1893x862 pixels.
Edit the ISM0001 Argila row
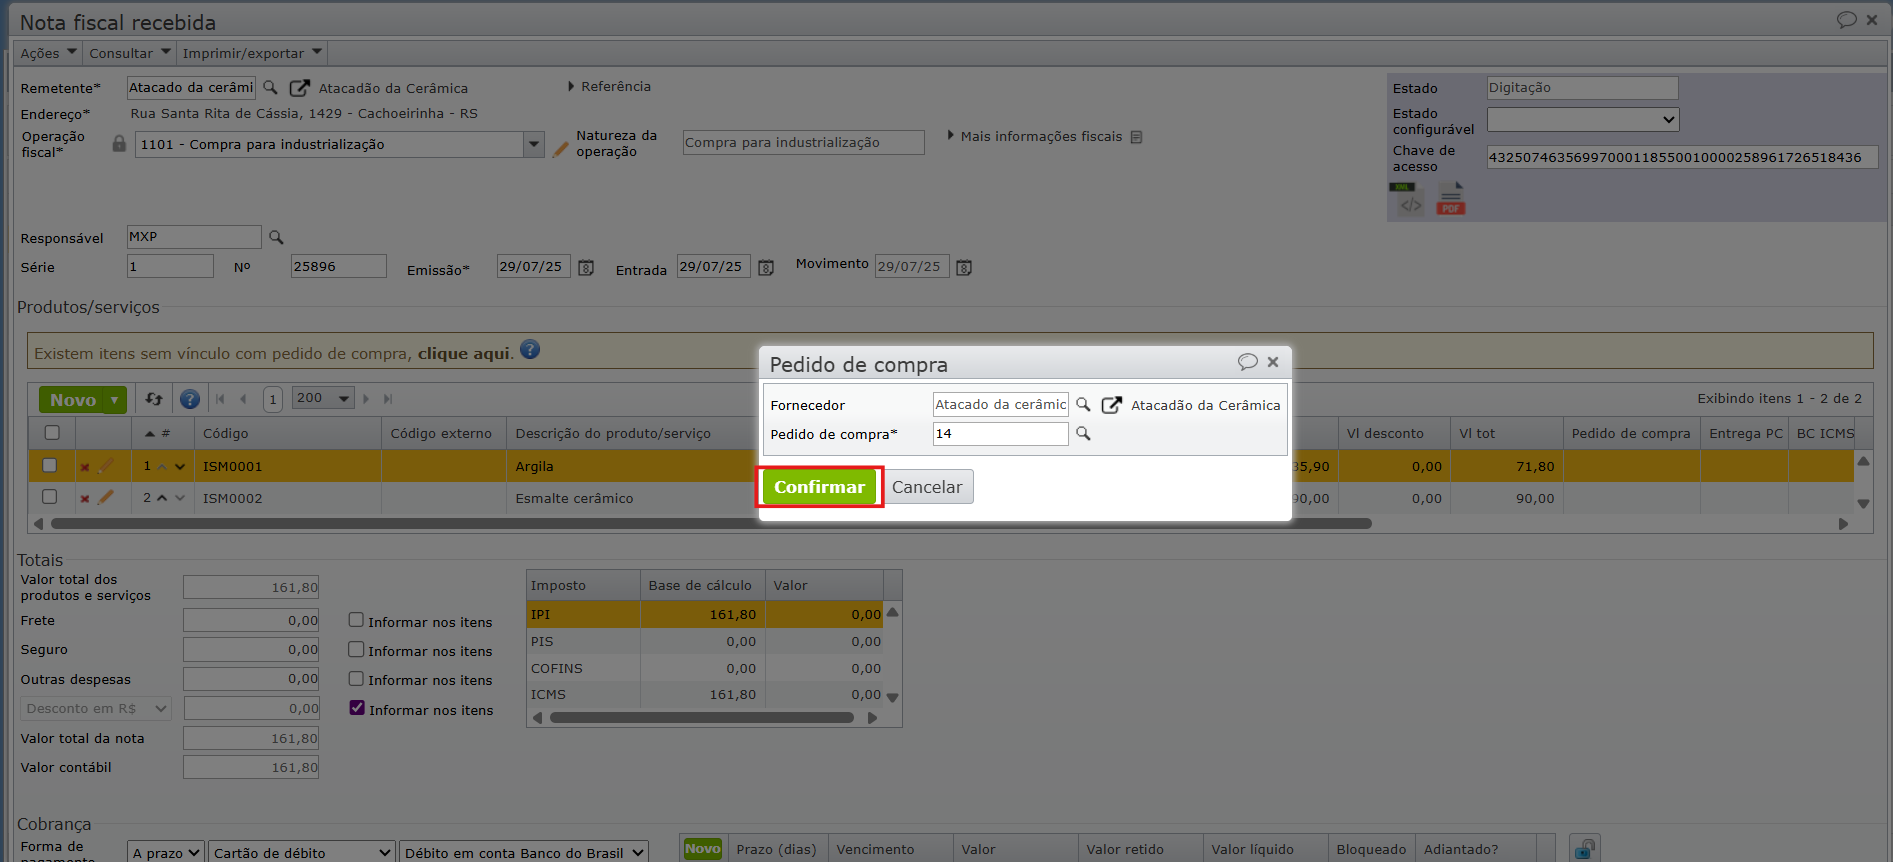(x=105, y=465)
